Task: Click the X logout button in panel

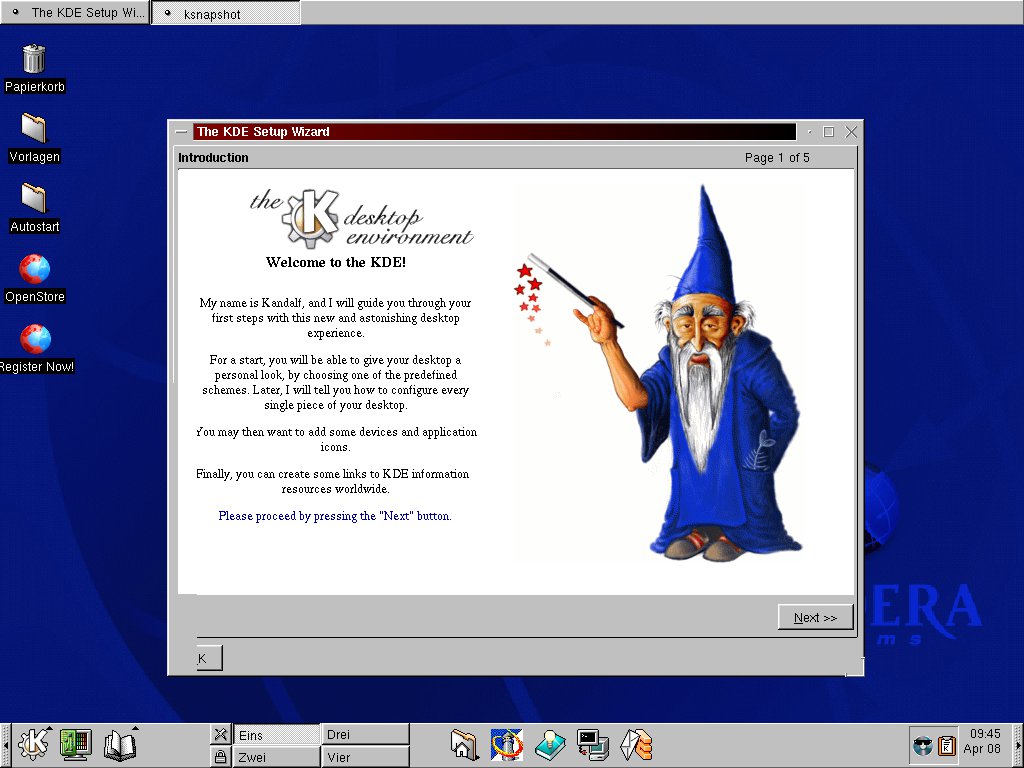Action: tap(220, 734)
